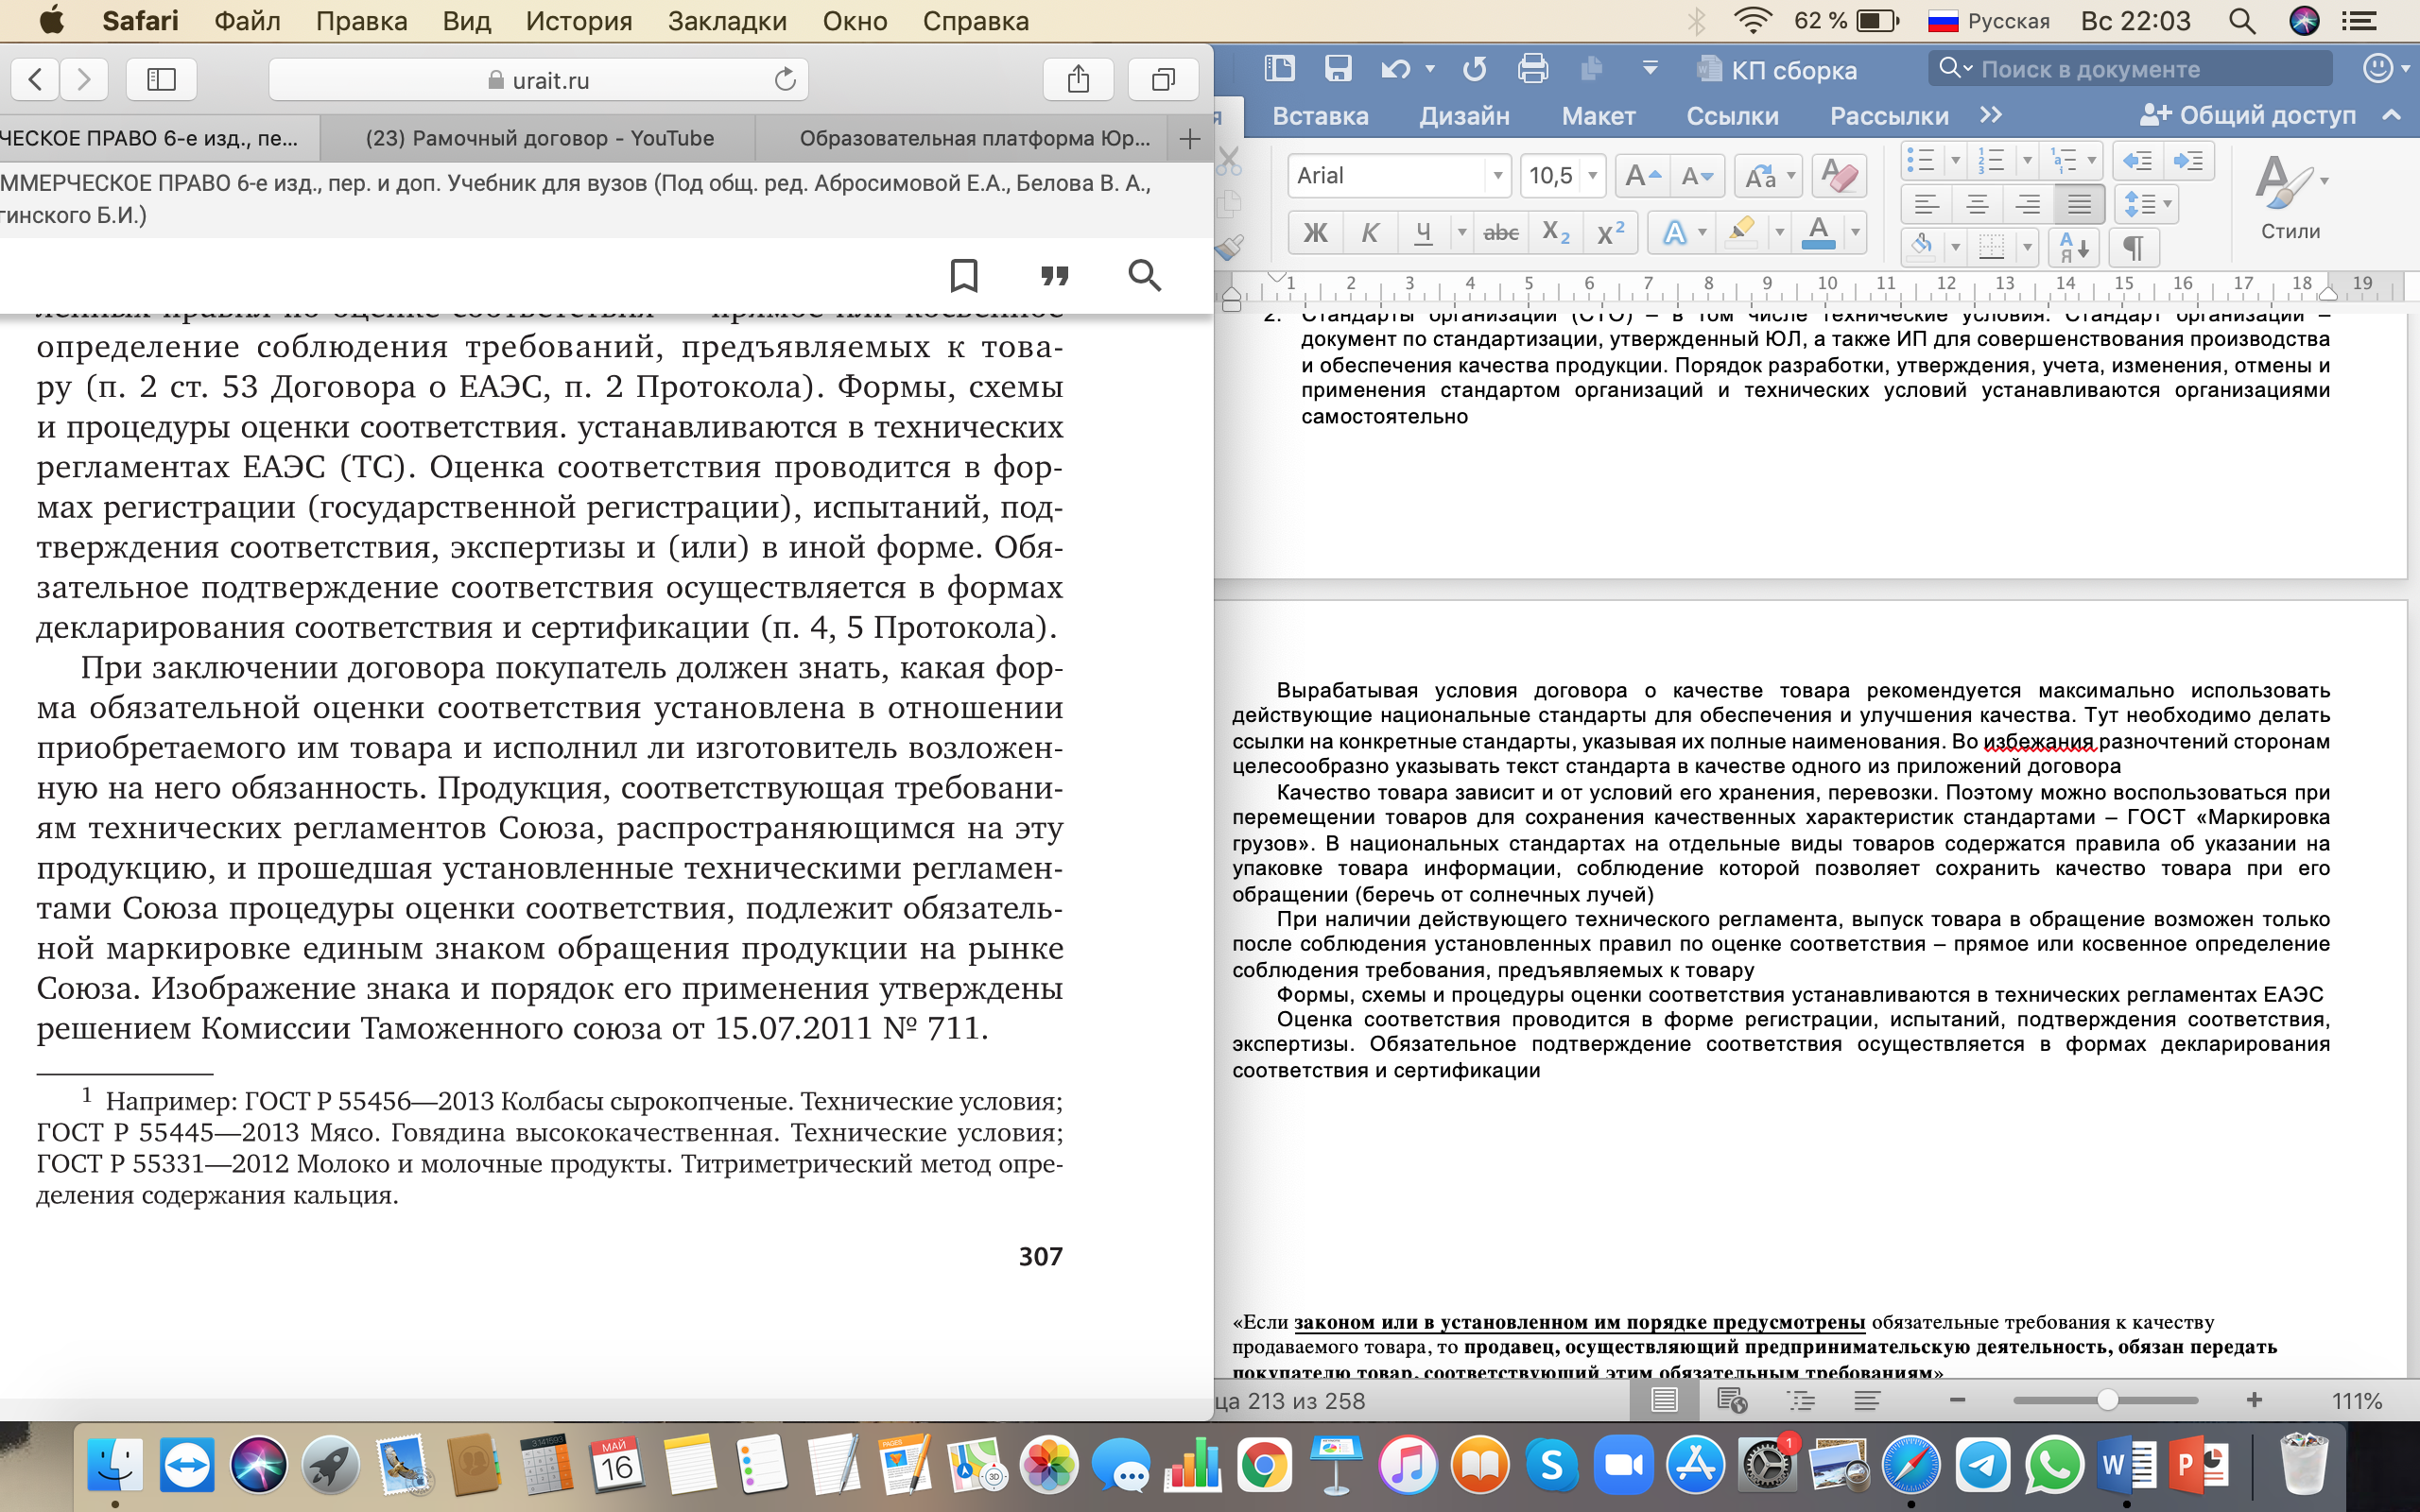Open the citation quotes tool
Image resolution: width=2420 pixels, height=1512 pixels.
[x=1054, y=275]
